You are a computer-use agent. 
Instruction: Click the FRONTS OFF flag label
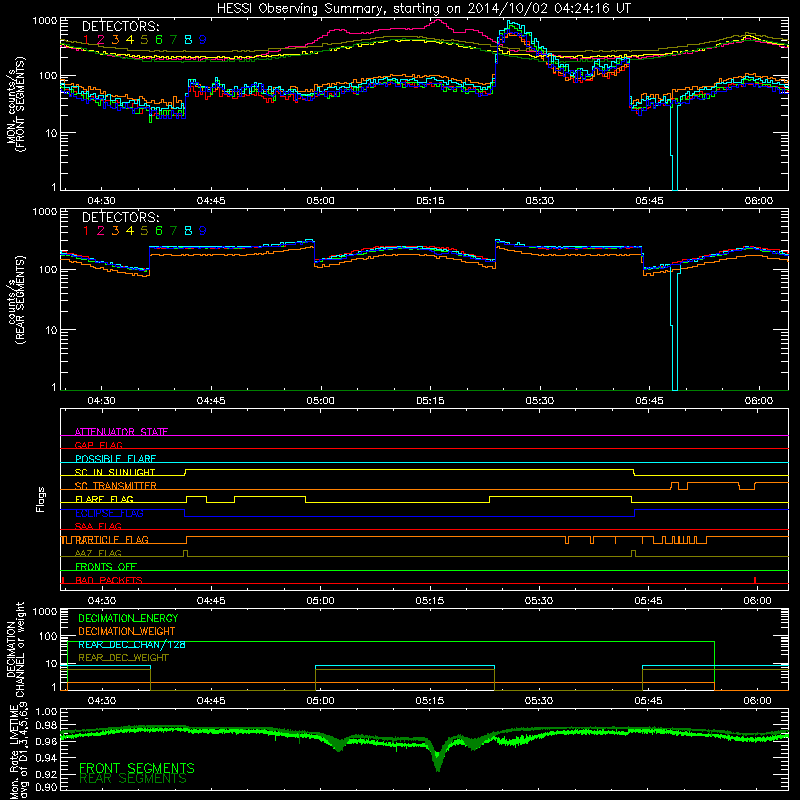[x=106, y=566]
